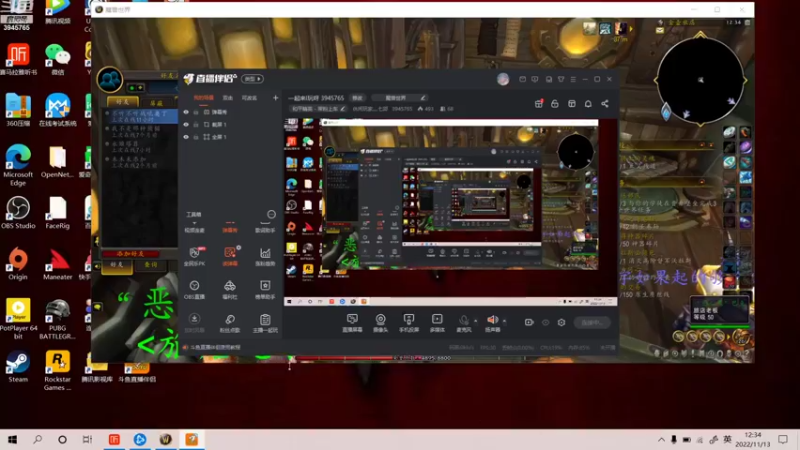Open the 全民乐PK tool
This screenshot has height=450, width=800.
[194, 257]
